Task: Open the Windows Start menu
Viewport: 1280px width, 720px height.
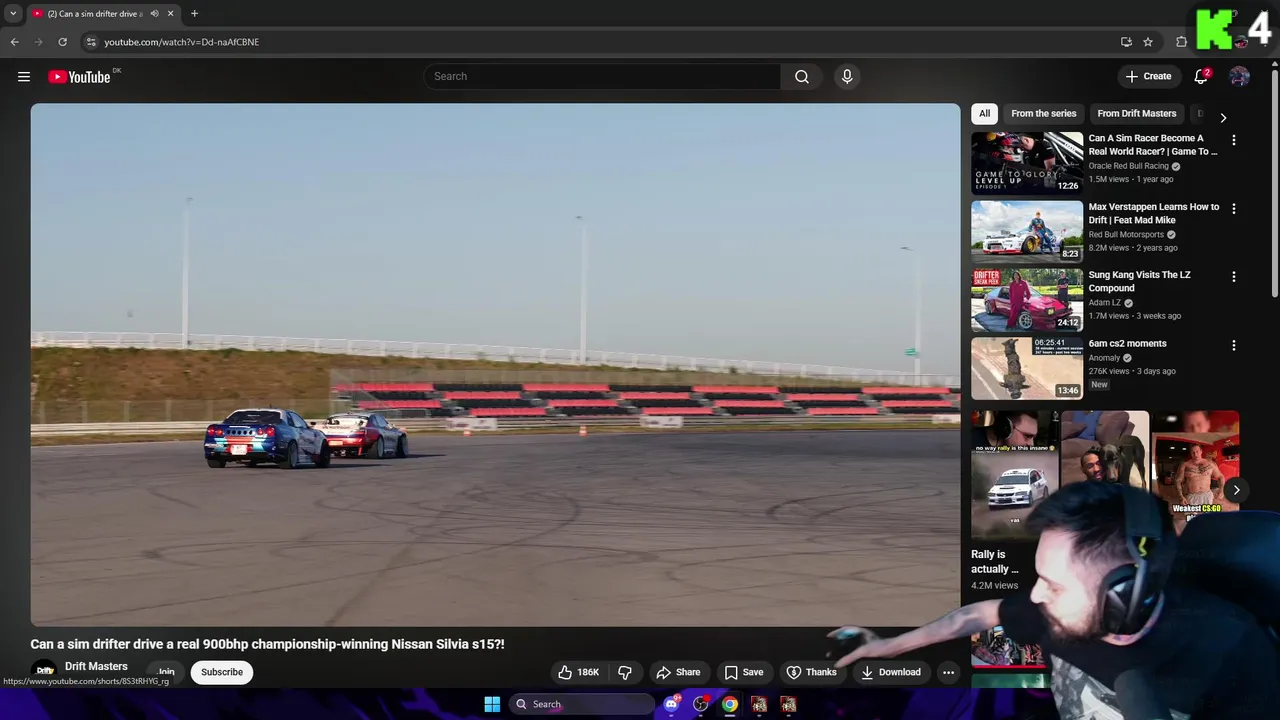Action: click(492, 704)
